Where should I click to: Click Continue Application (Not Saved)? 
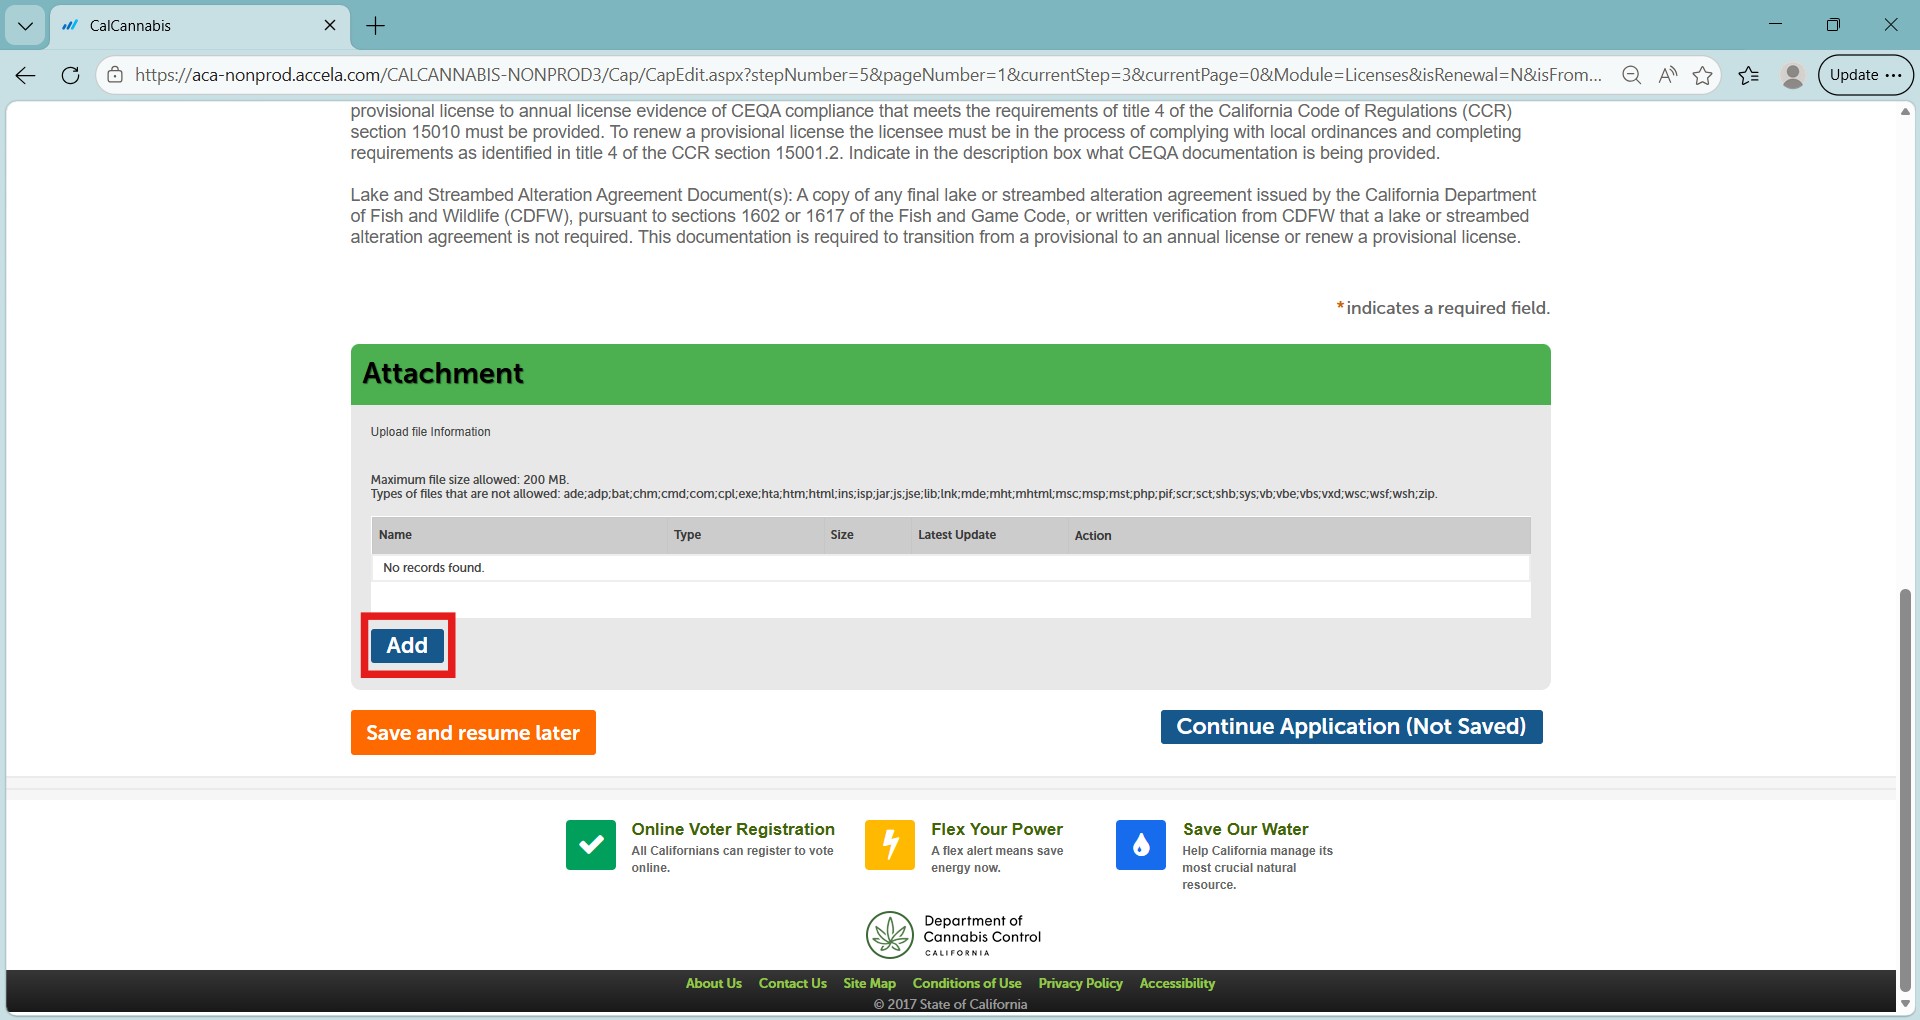[1351, 727]
